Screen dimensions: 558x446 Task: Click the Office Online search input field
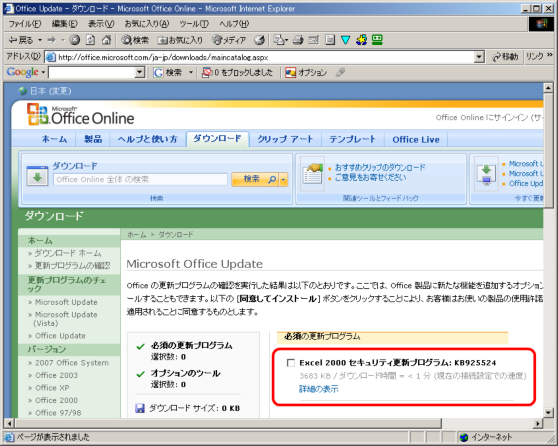click(x=140, y=179)
